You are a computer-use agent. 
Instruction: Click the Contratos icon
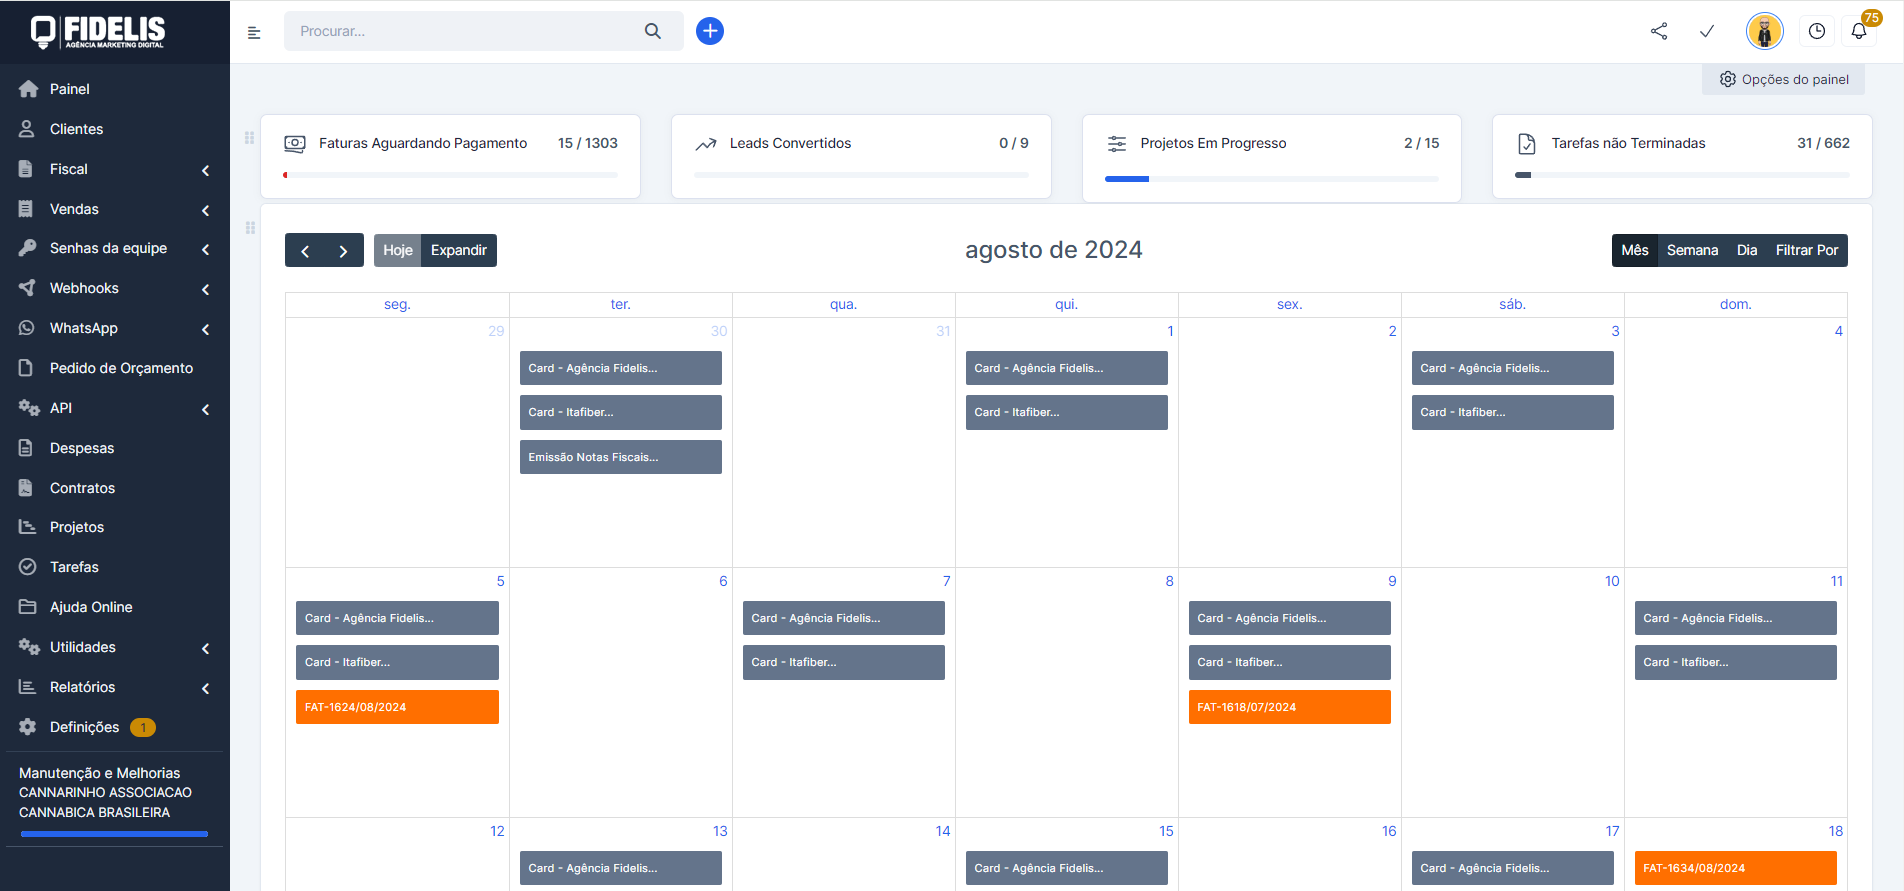[x=27, y=488]
